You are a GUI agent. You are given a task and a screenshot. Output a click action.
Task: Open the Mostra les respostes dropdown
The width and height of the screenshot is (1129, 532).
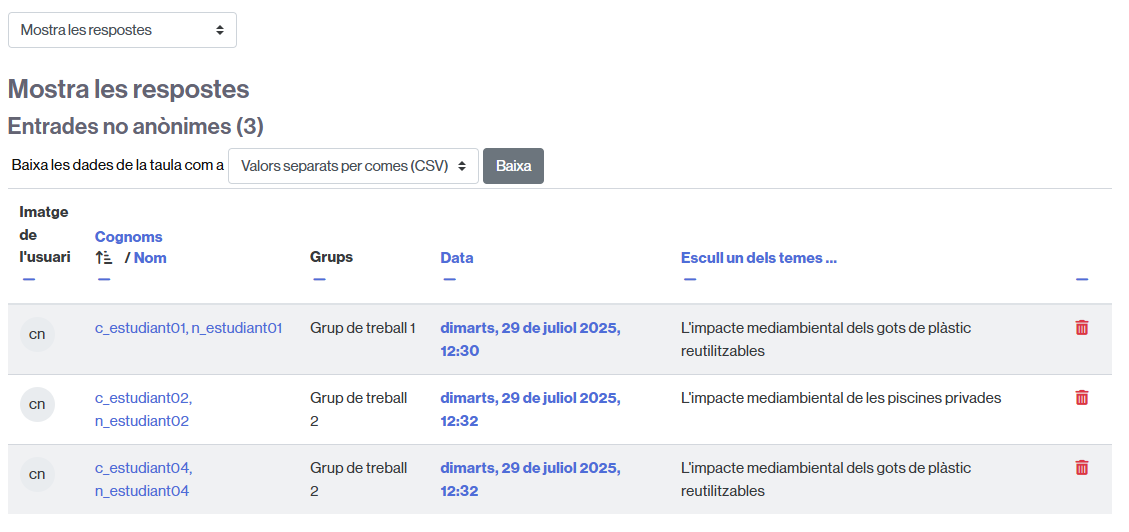122,30
